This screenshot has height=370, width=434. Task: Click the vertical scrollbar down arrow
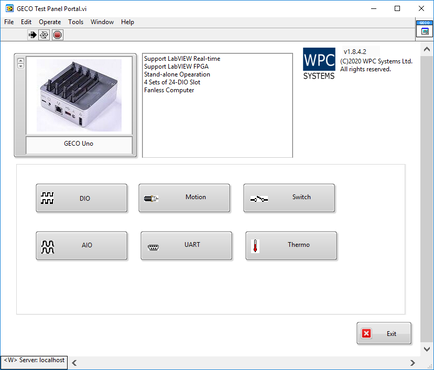tap(427, 349)
